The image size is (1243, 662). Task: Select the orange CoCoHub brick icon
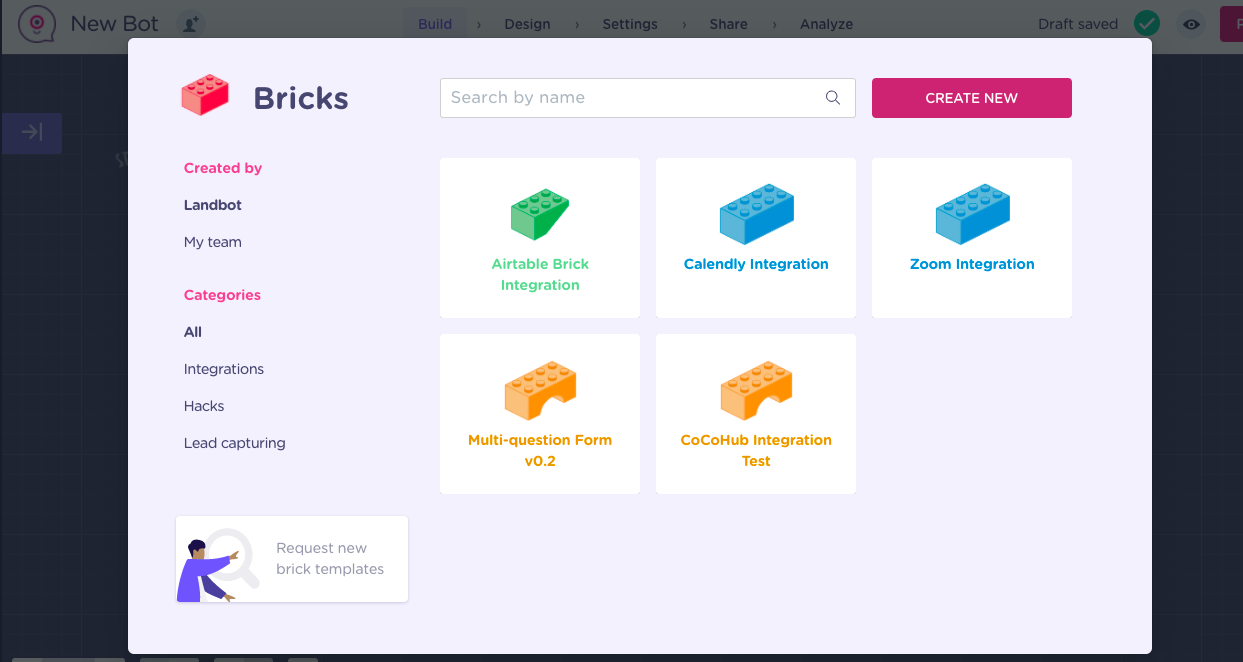click(x=756, y=390)
